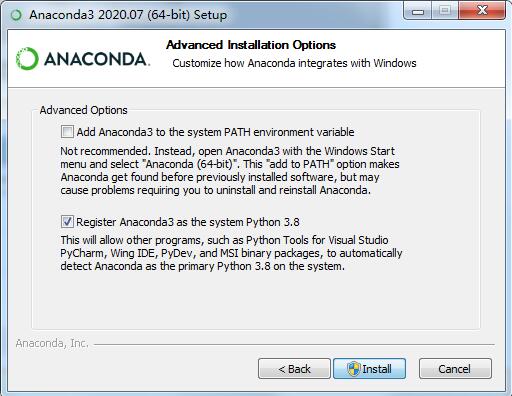512x396 pixels.
Task: Click the 'Advanced Options' group box label
Action: pos(83,110)
